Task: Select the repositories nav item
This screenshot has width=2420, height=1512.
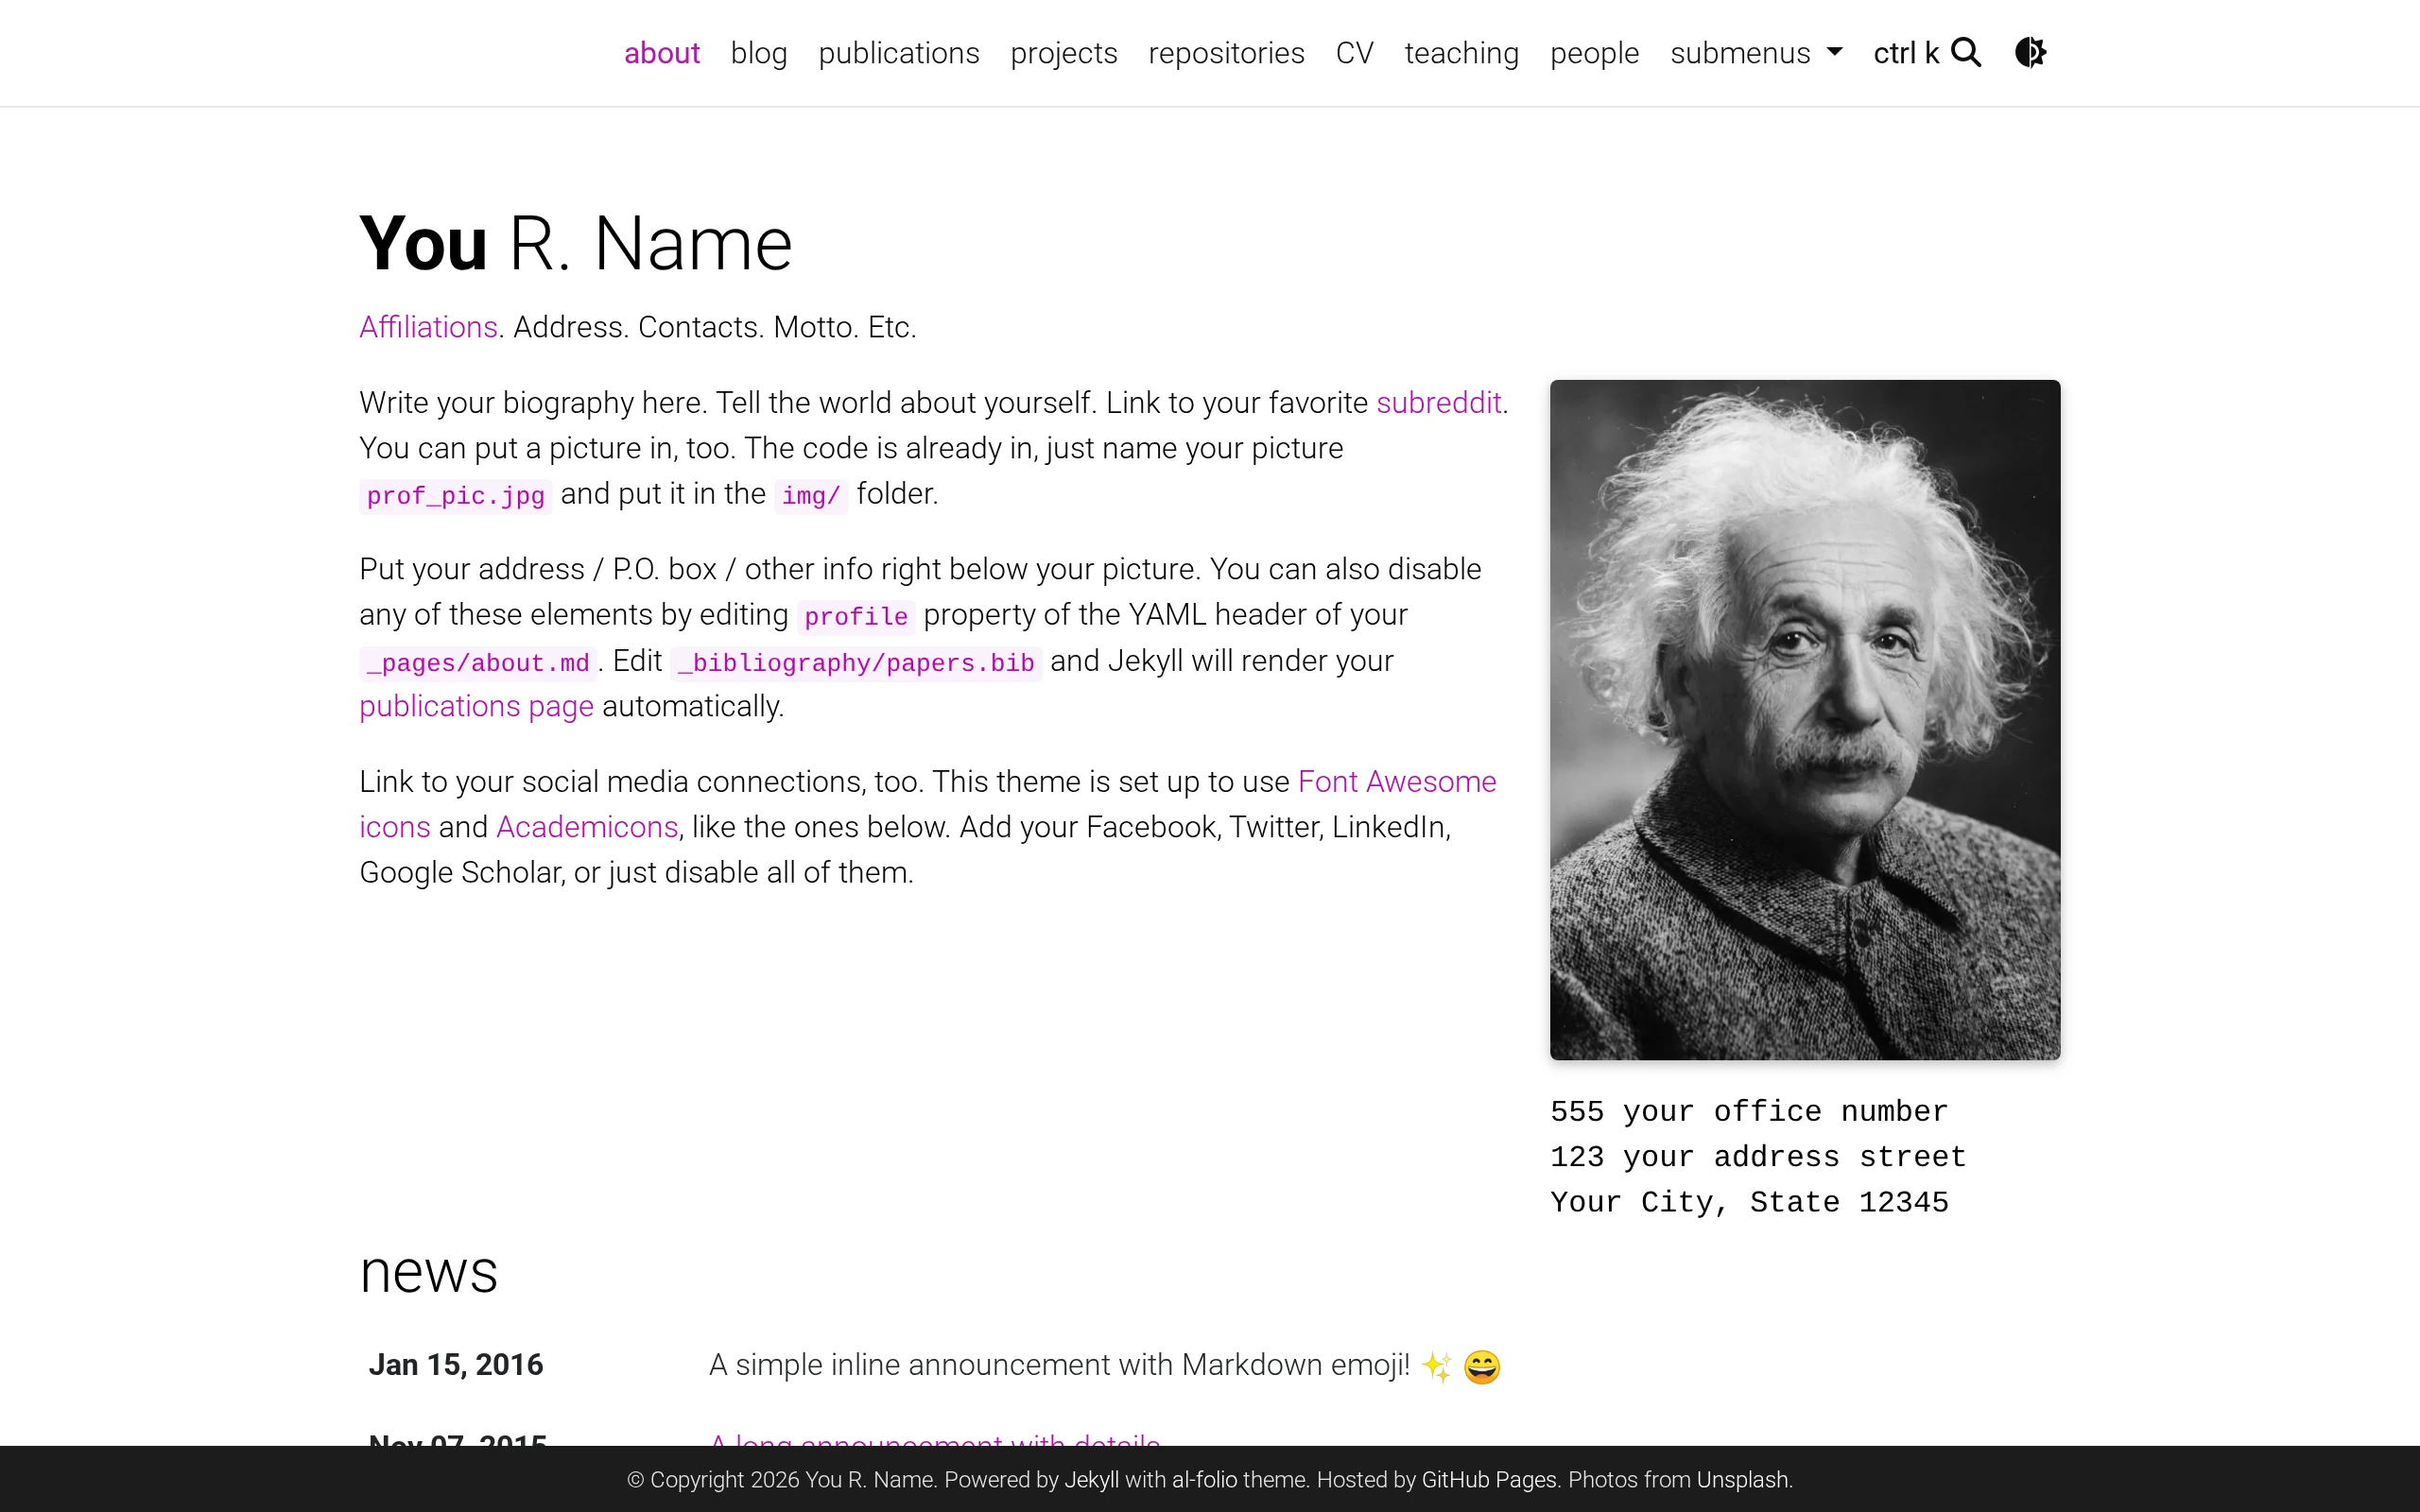Action: (x=1226, y=53)
